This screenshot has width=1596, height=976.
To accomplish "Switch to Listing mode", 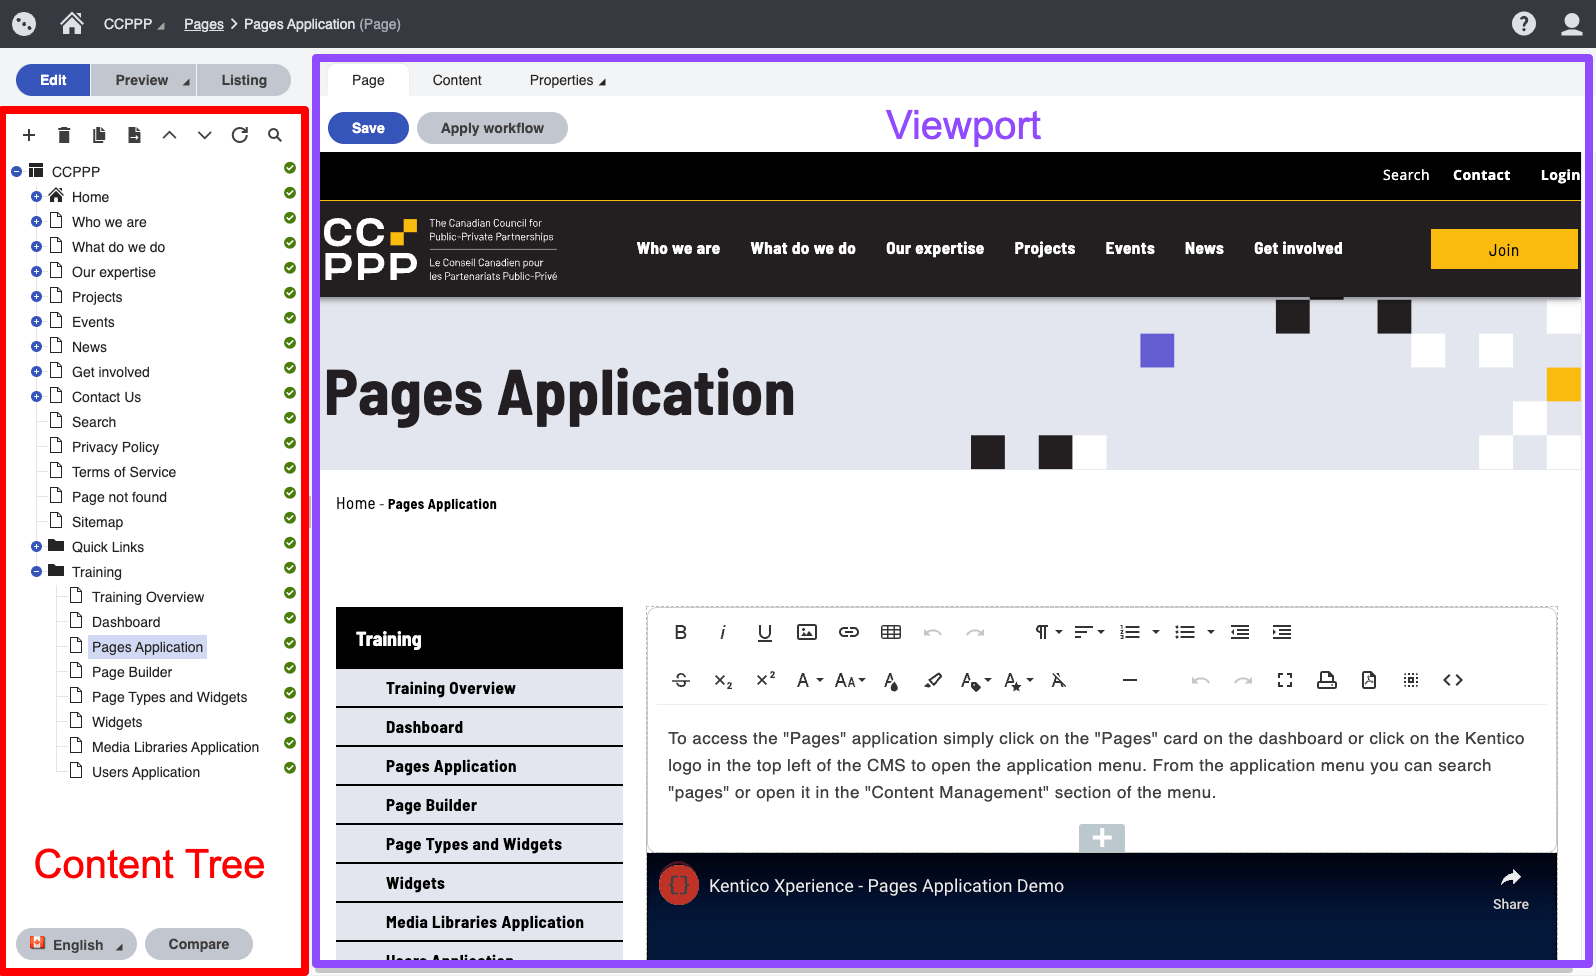I will pyautogui.click(x=244, y=80).
